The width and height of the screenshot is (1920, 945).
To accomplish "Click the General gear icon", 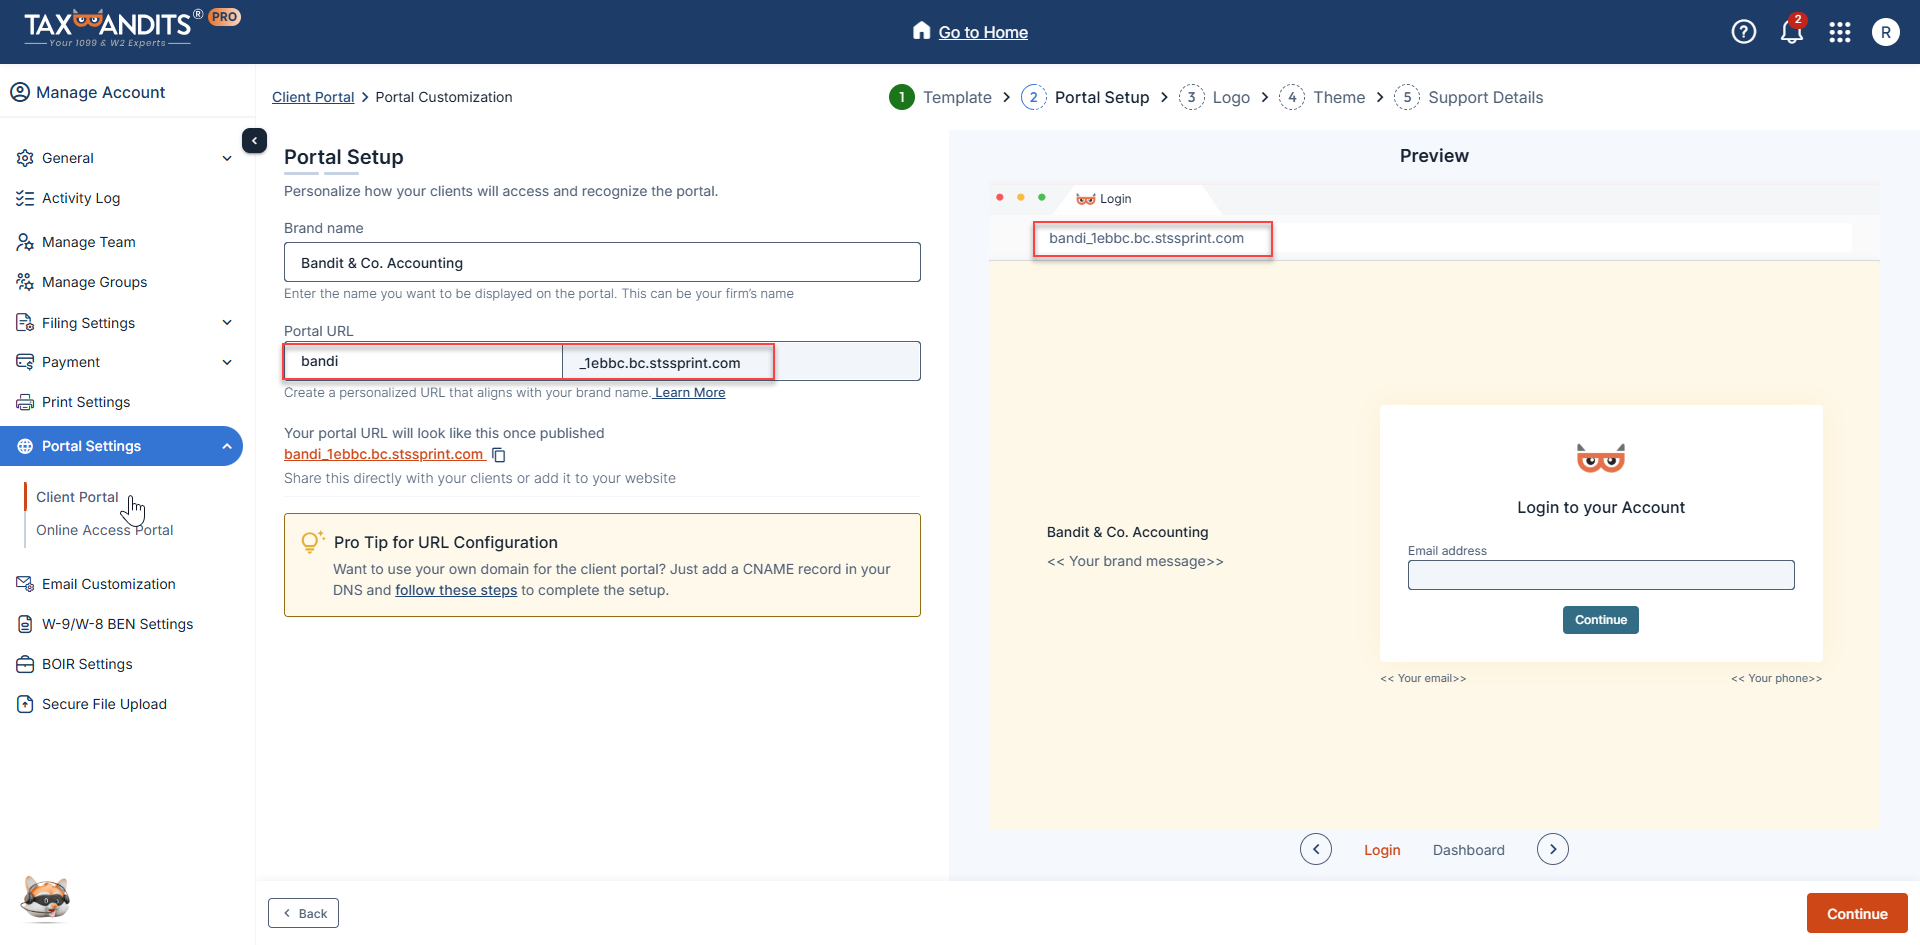I will [25, 158].
